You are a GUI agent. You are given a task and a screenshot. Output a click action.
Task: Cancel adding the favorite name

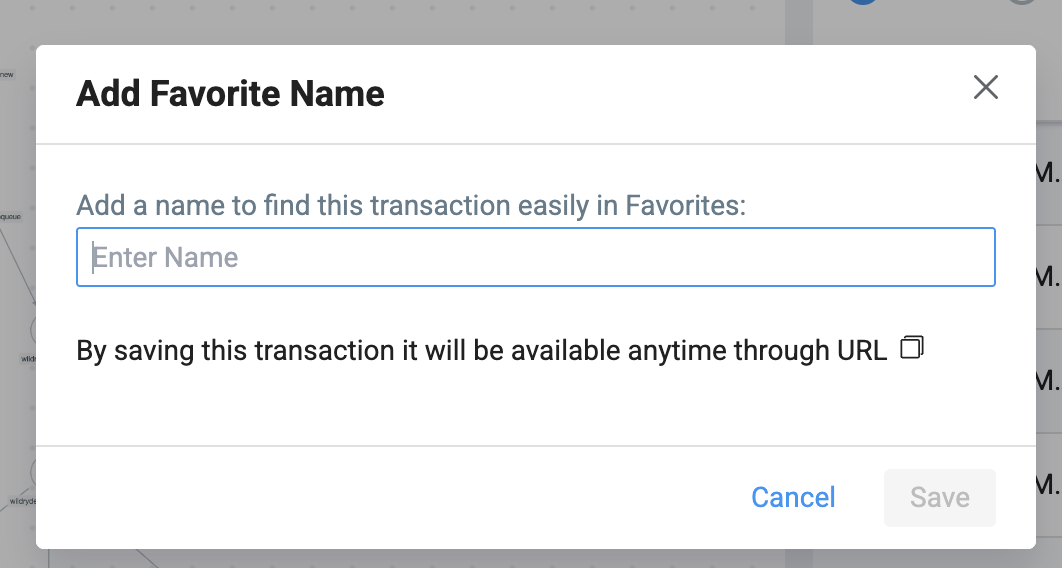(793, 498)
